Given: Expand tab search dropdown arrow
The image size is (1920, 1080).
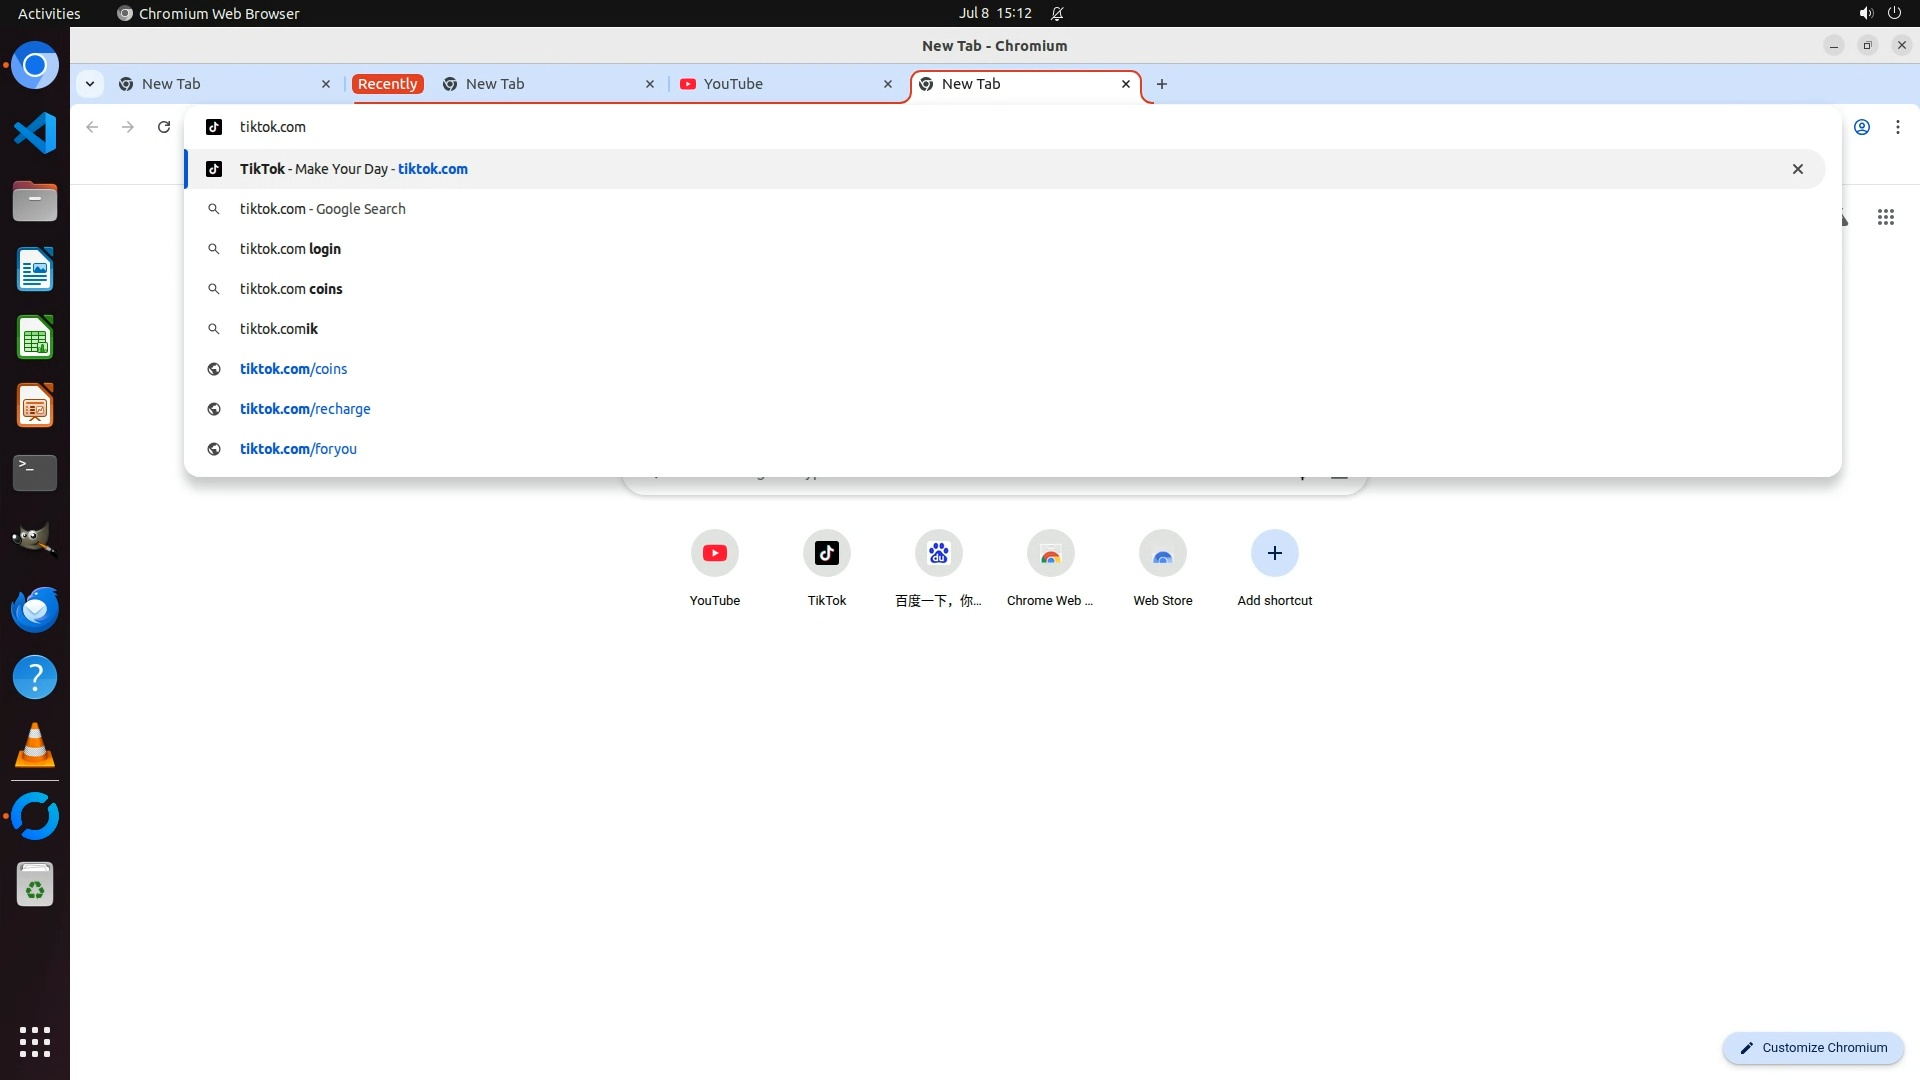Looking at the screenshot, I should click(90, 84).
